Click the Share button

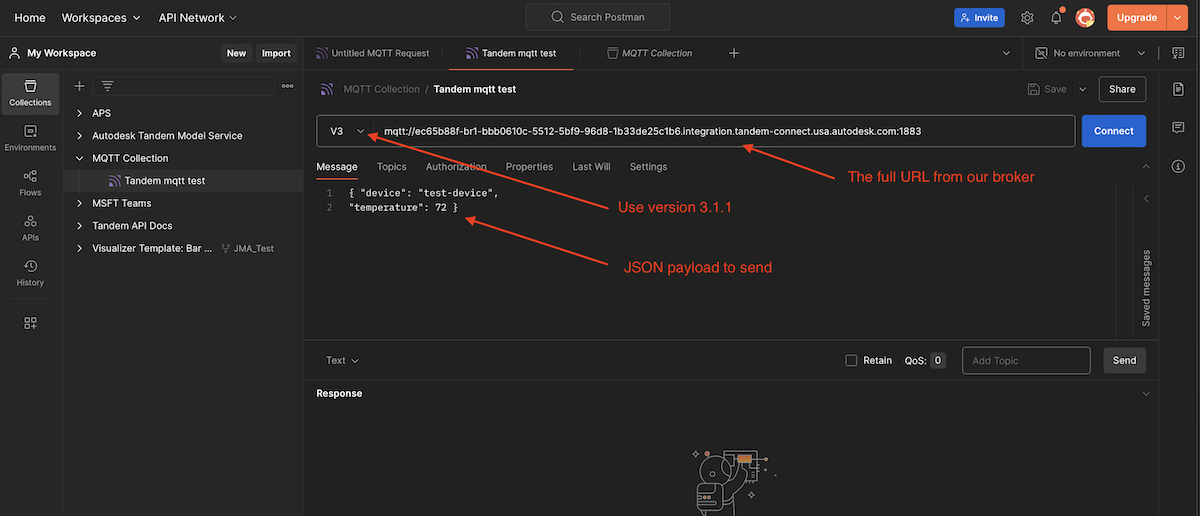(1122, 89)
